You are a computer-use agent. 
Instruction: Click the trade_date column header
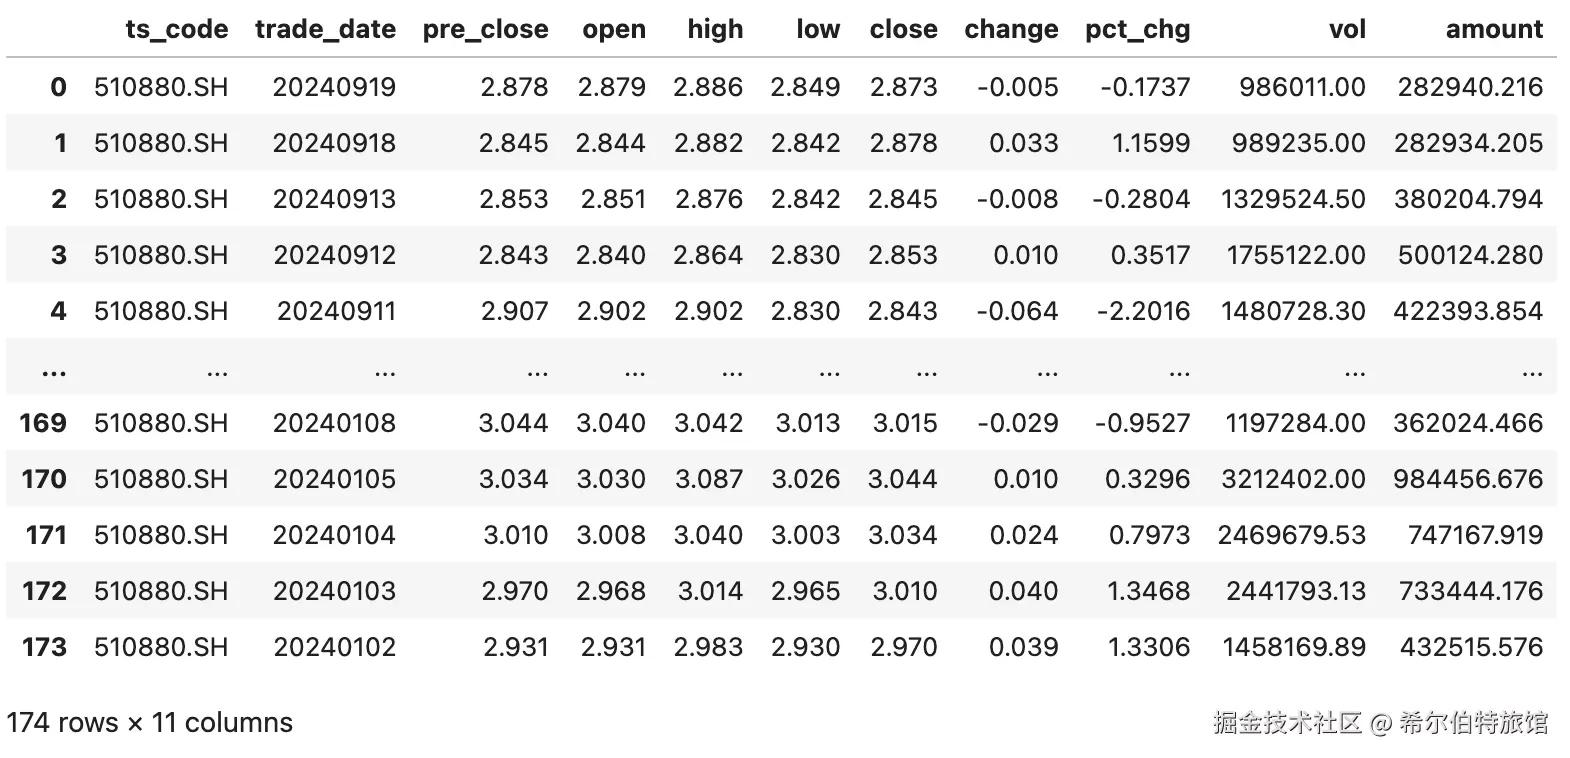pos(325,30)
